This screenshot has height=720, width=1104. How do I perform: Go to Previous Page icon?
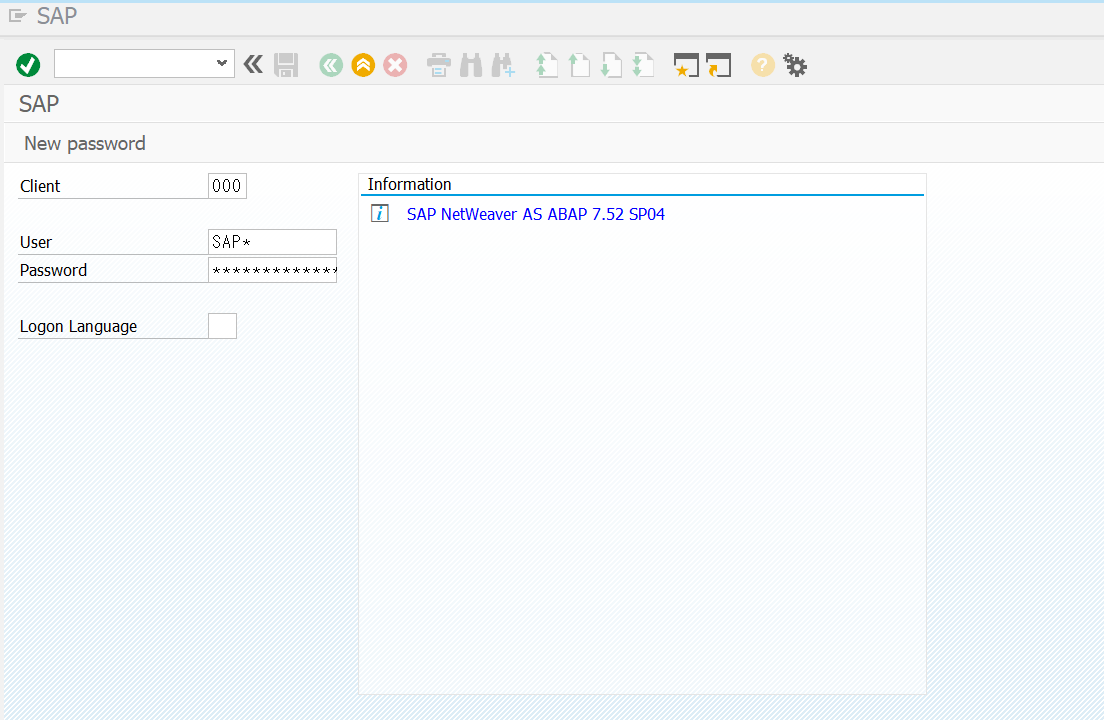[x=579, y=65]
